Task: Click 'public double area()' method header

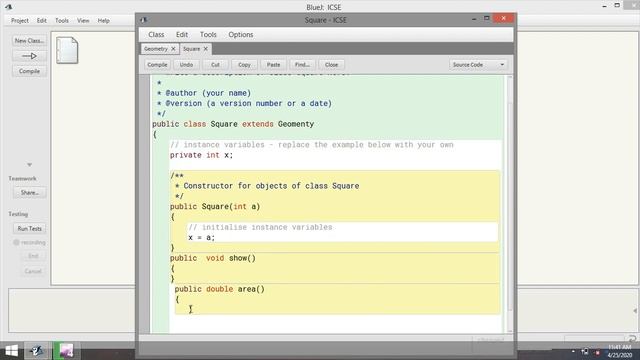Action: (220, 289)
